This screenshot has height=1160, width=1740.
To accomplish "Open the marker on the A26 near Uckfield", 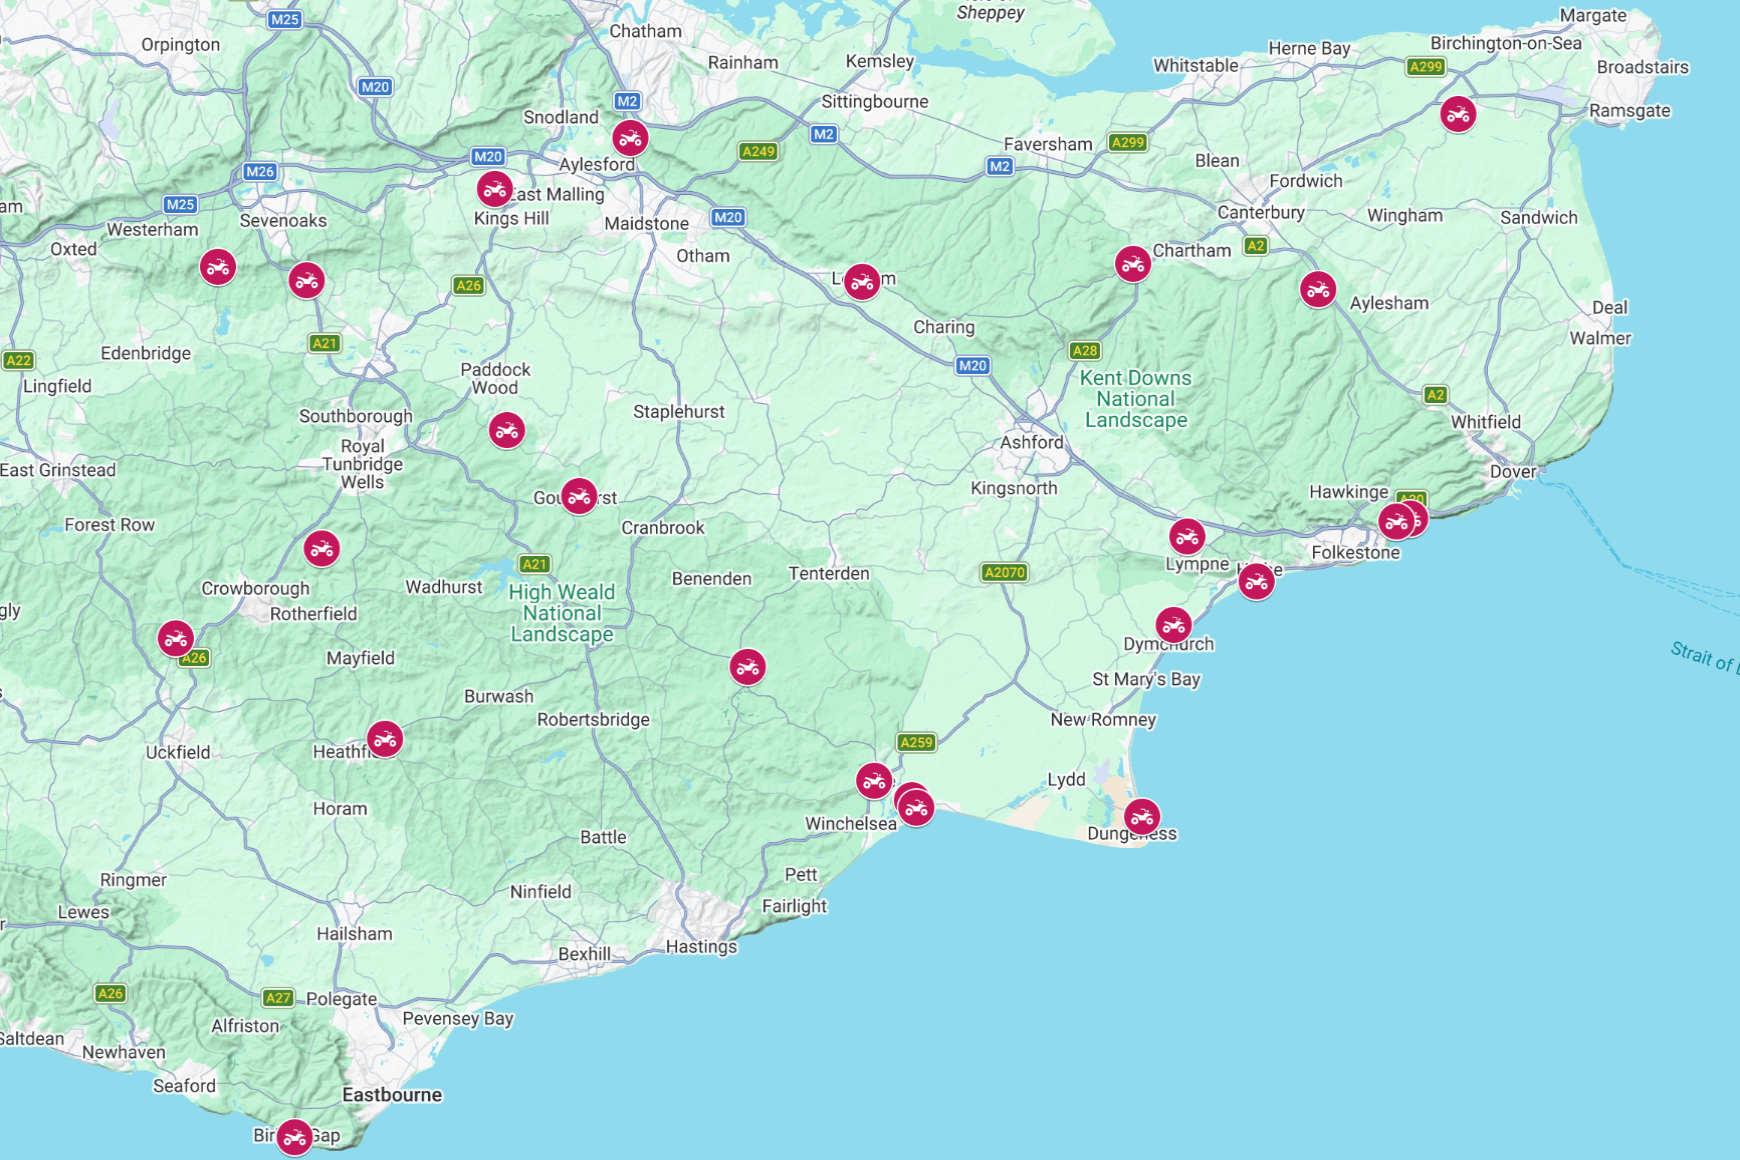I will pos(176,638).
